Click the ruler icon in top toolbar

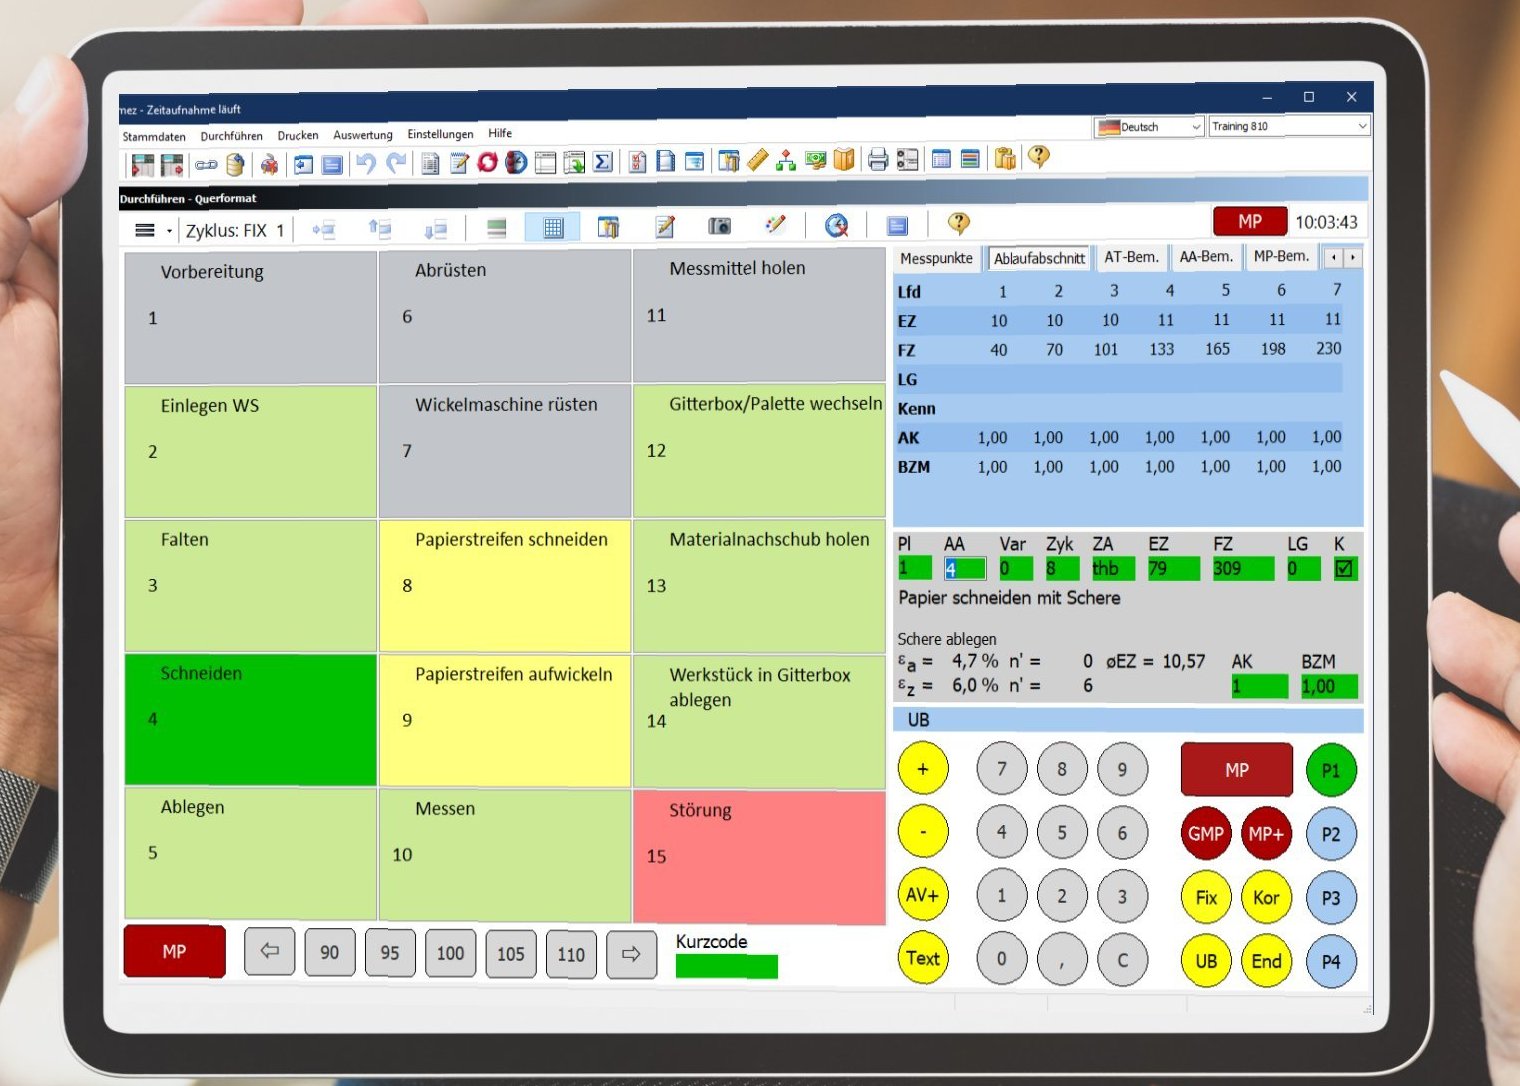[758, 160]
